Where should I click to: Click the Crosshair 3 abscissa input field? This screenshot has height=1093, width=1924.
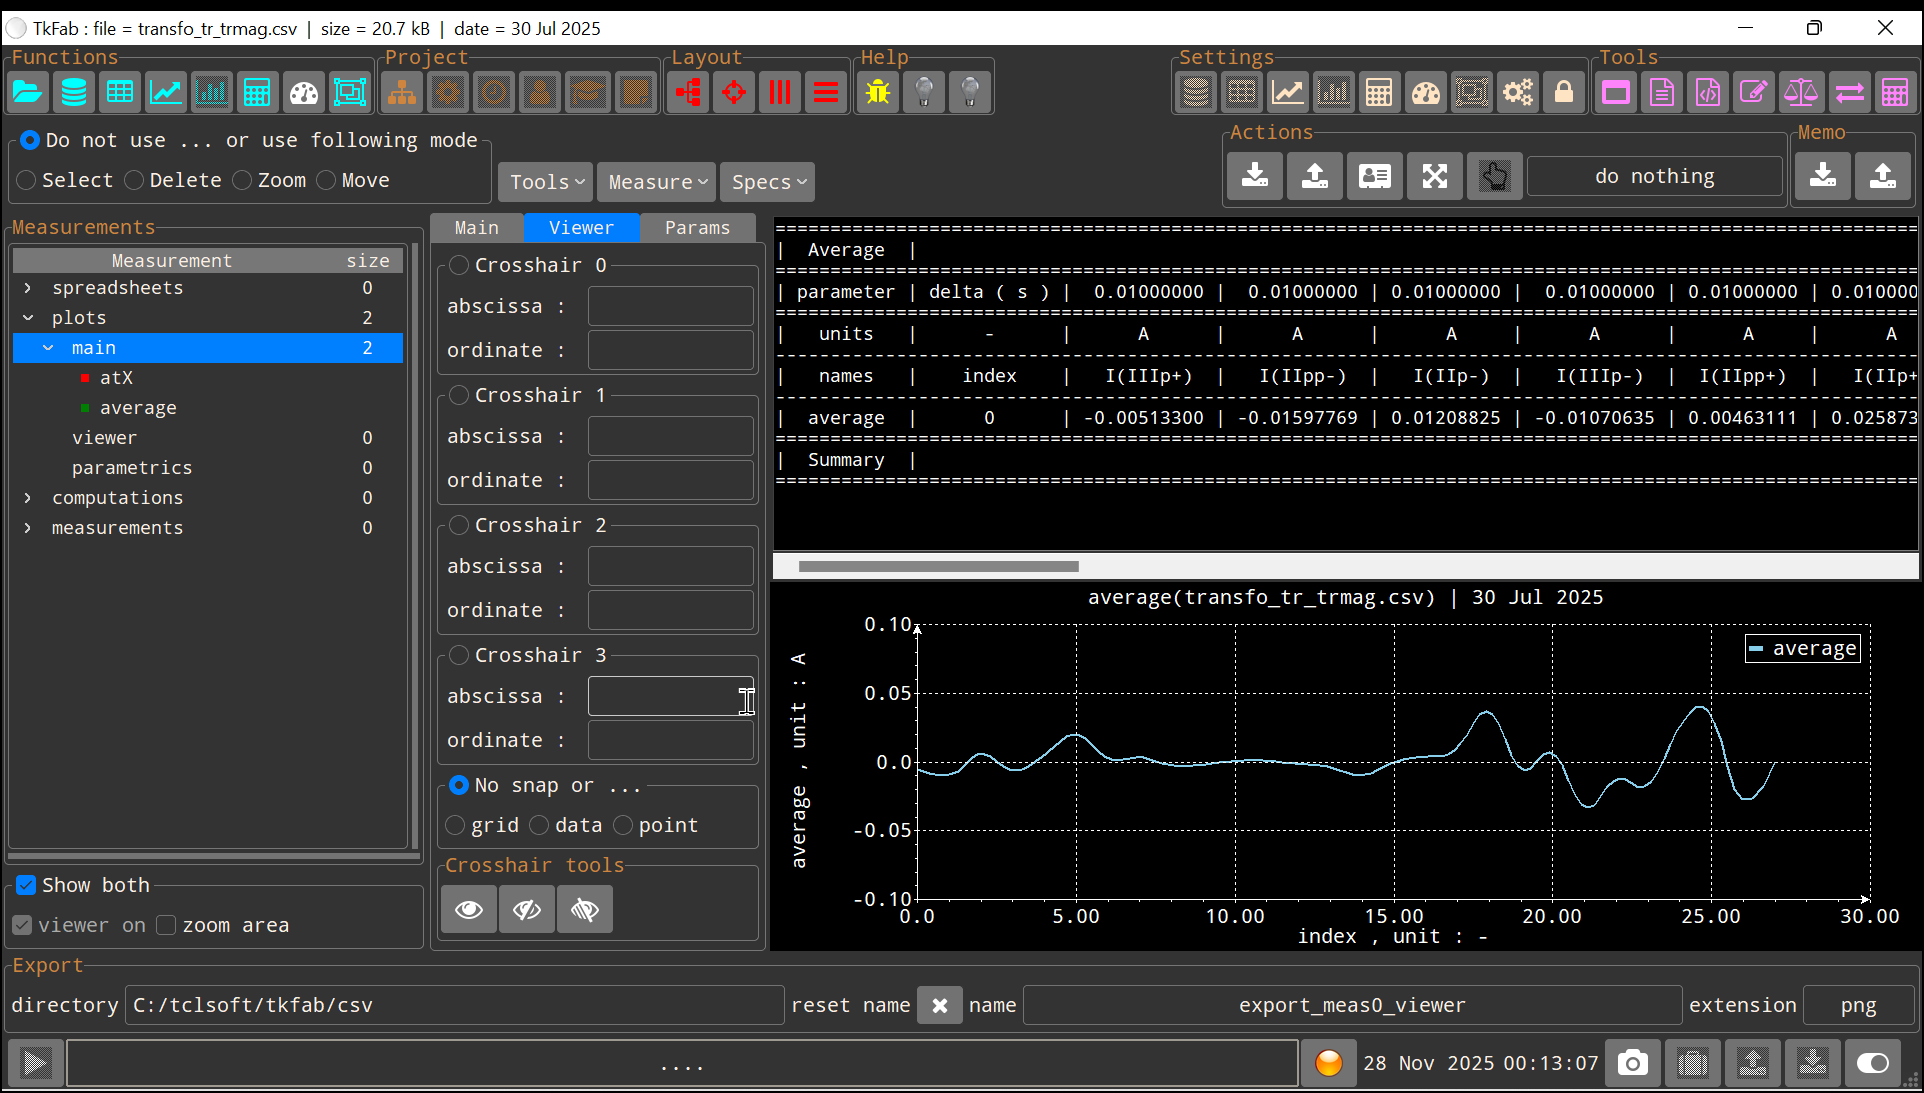[x=669, y=696]
